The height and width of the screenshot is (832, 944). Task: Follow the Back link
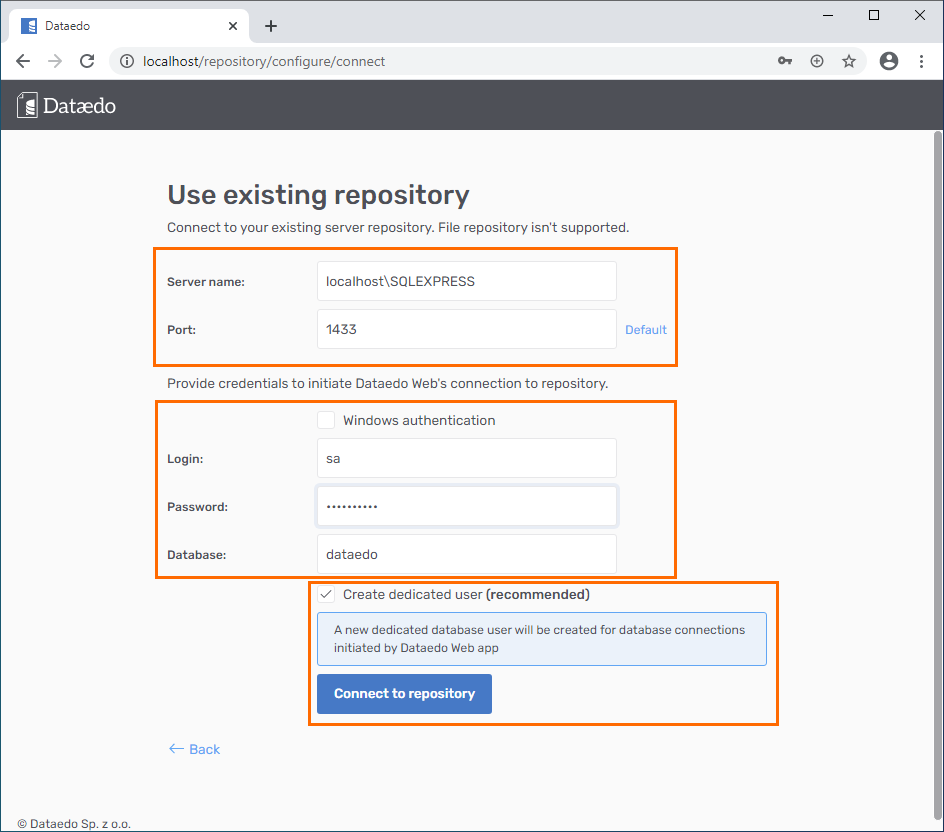195,749
